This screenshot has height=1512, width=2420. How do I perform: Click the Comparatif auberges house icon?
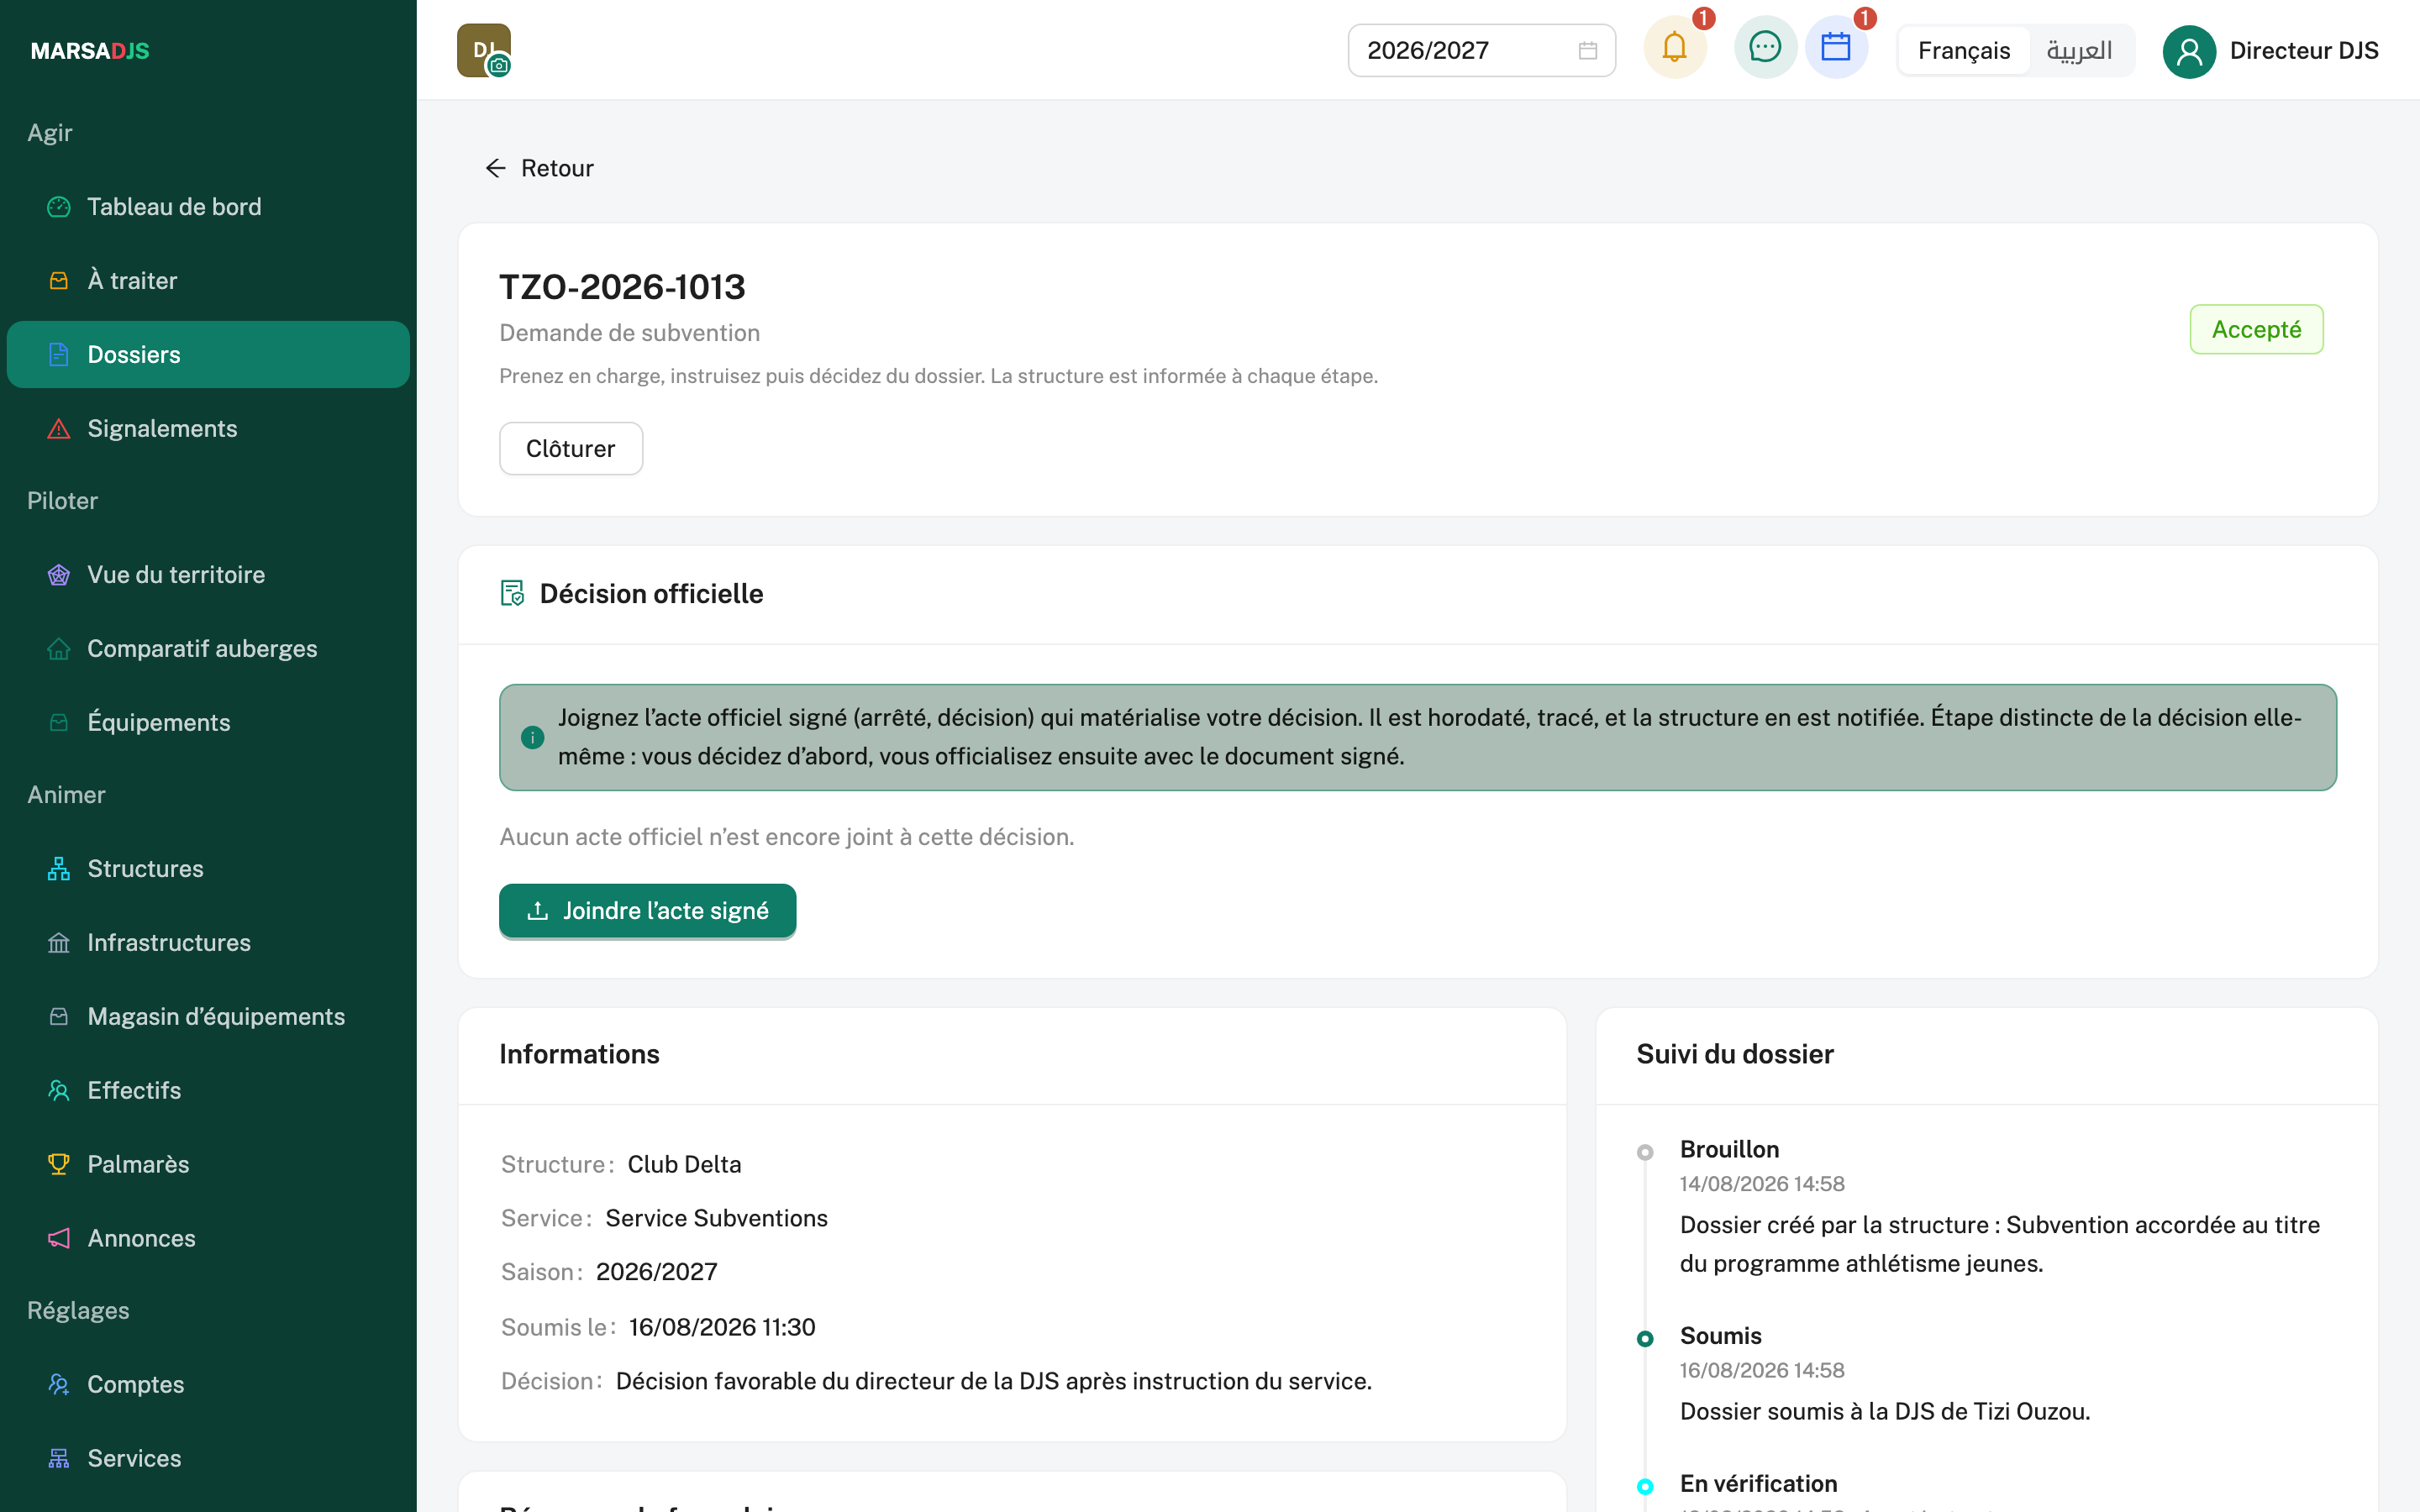pos(59,649)
